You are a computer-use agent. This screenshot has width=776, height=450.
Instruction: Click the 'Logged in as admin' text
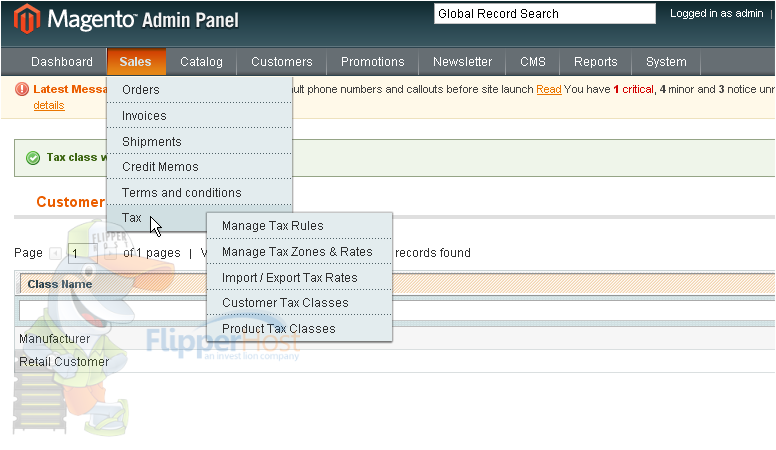coord(717,13)
